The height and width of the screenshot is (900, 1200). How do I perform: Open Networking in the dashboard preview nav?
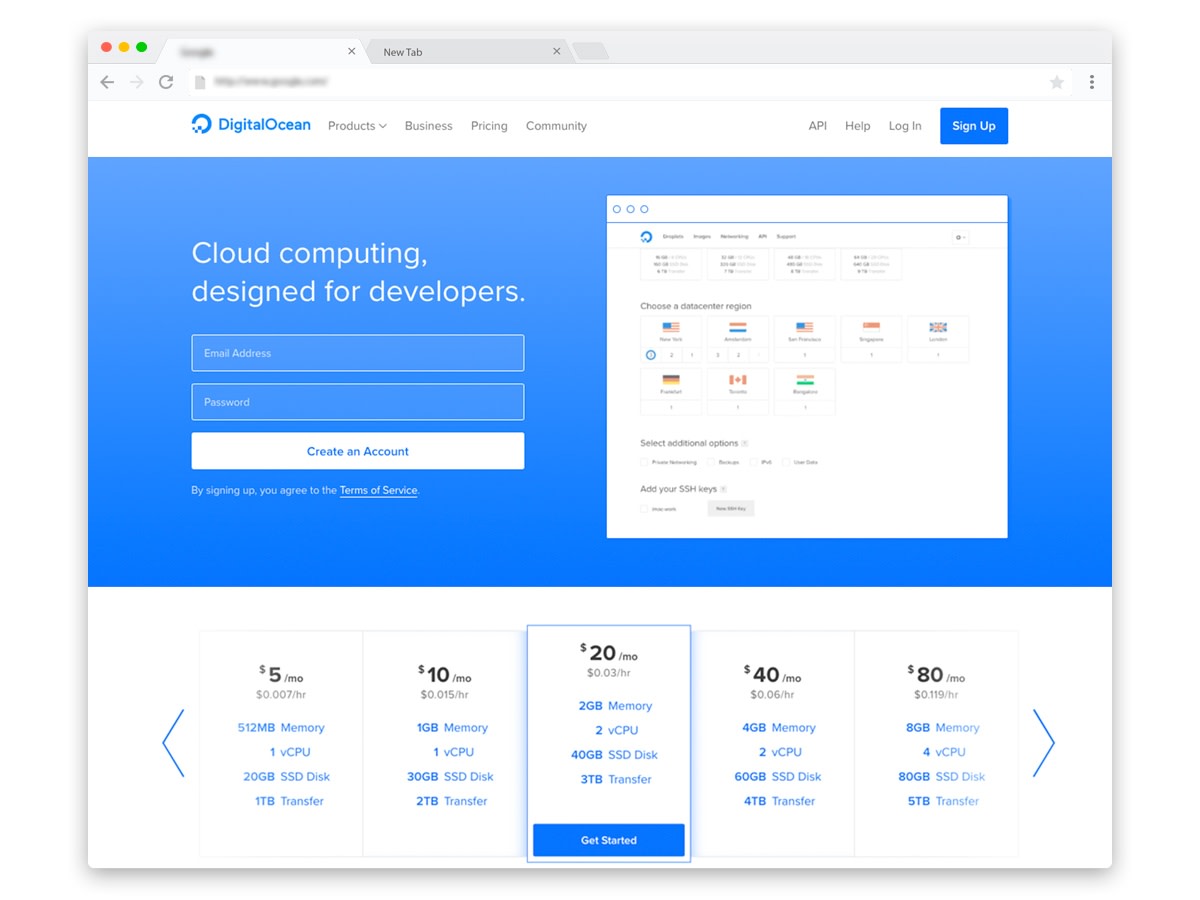tap(735, 237)
